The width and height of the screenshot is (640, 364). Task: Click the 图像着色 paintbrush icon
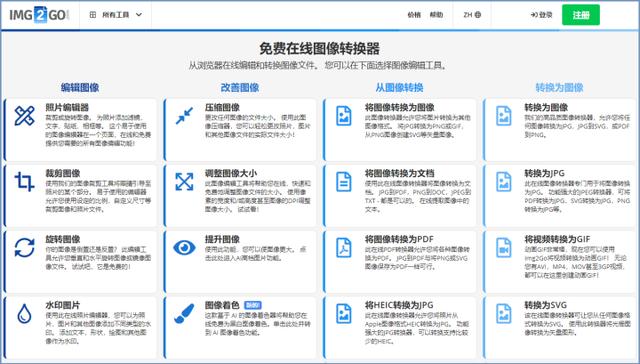pyautogui.click(x=184, y=314)
